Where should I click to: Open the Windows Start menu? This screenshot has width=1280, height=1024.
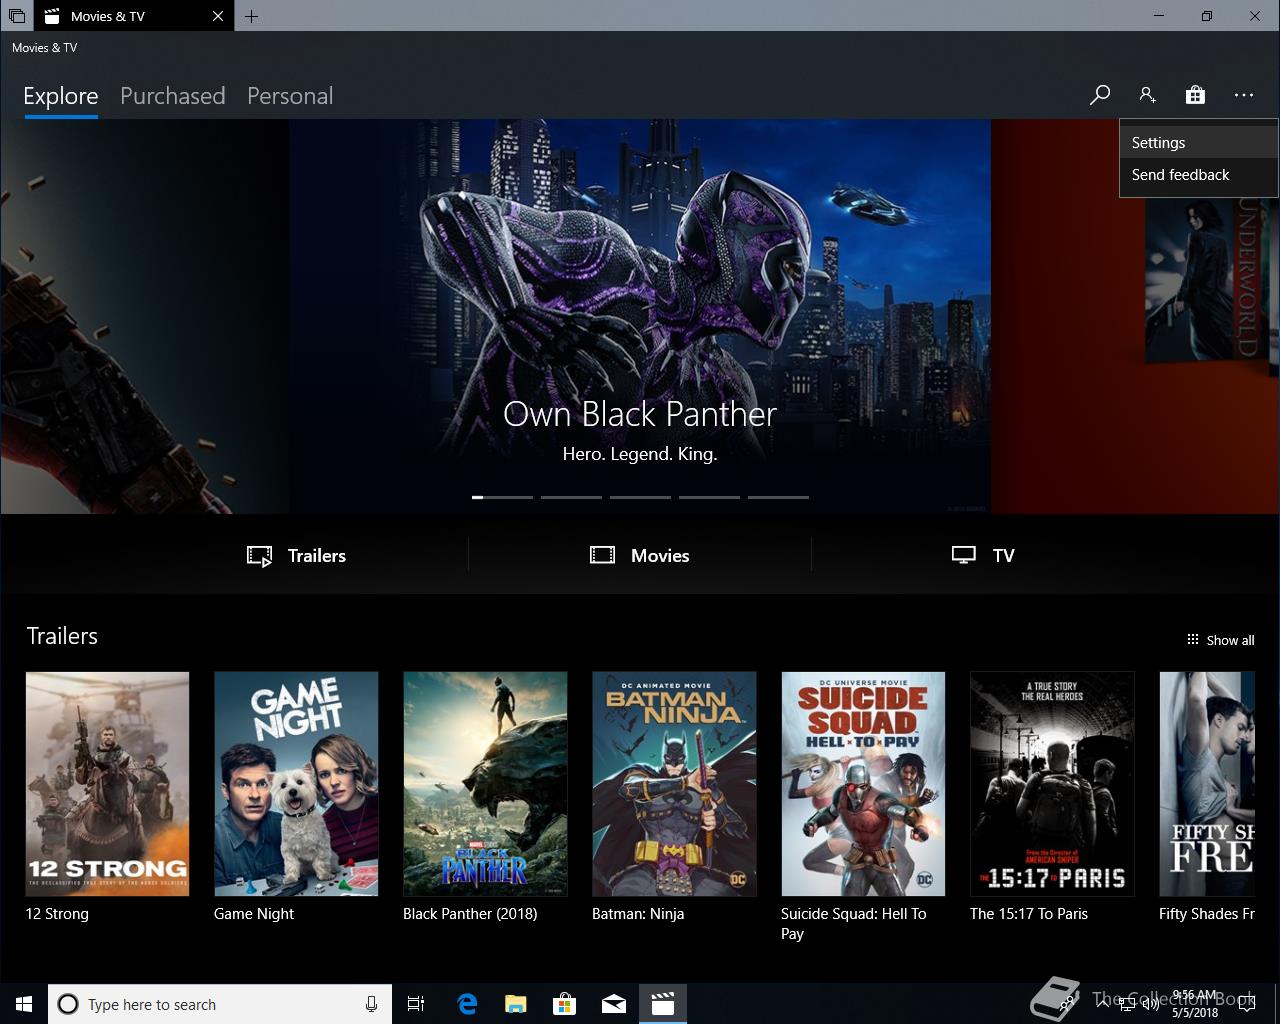(x=24, y=1004)
